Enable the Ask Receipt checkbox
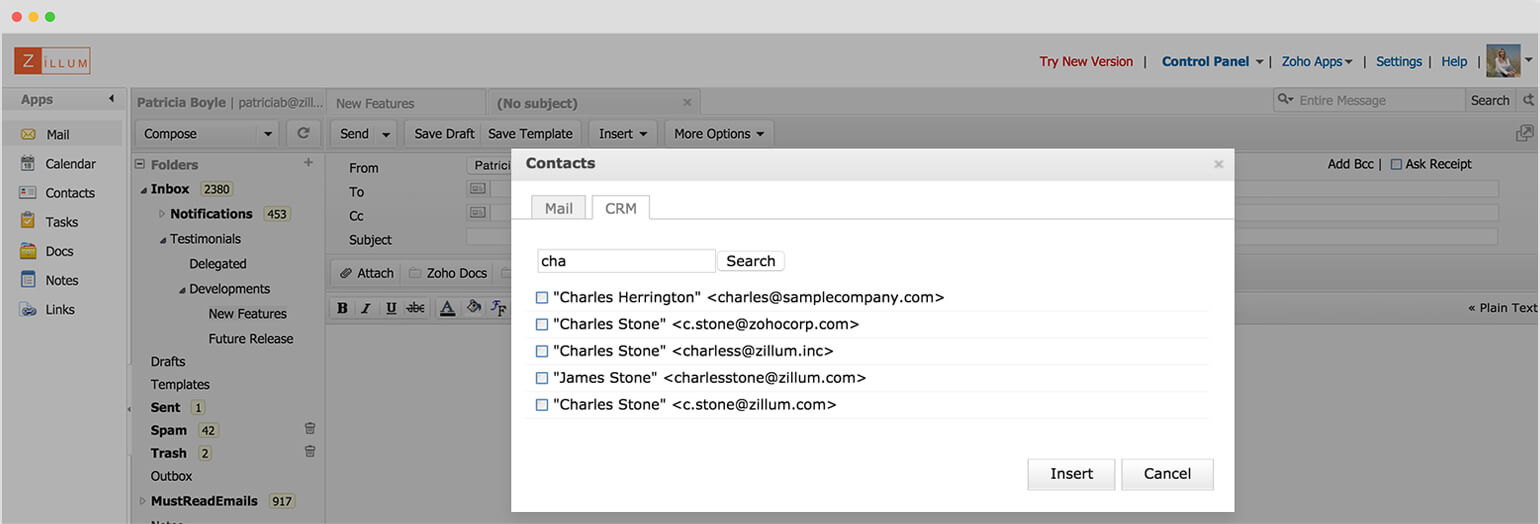Screen dimensions: 1540x524 [x=1396, y=164]
